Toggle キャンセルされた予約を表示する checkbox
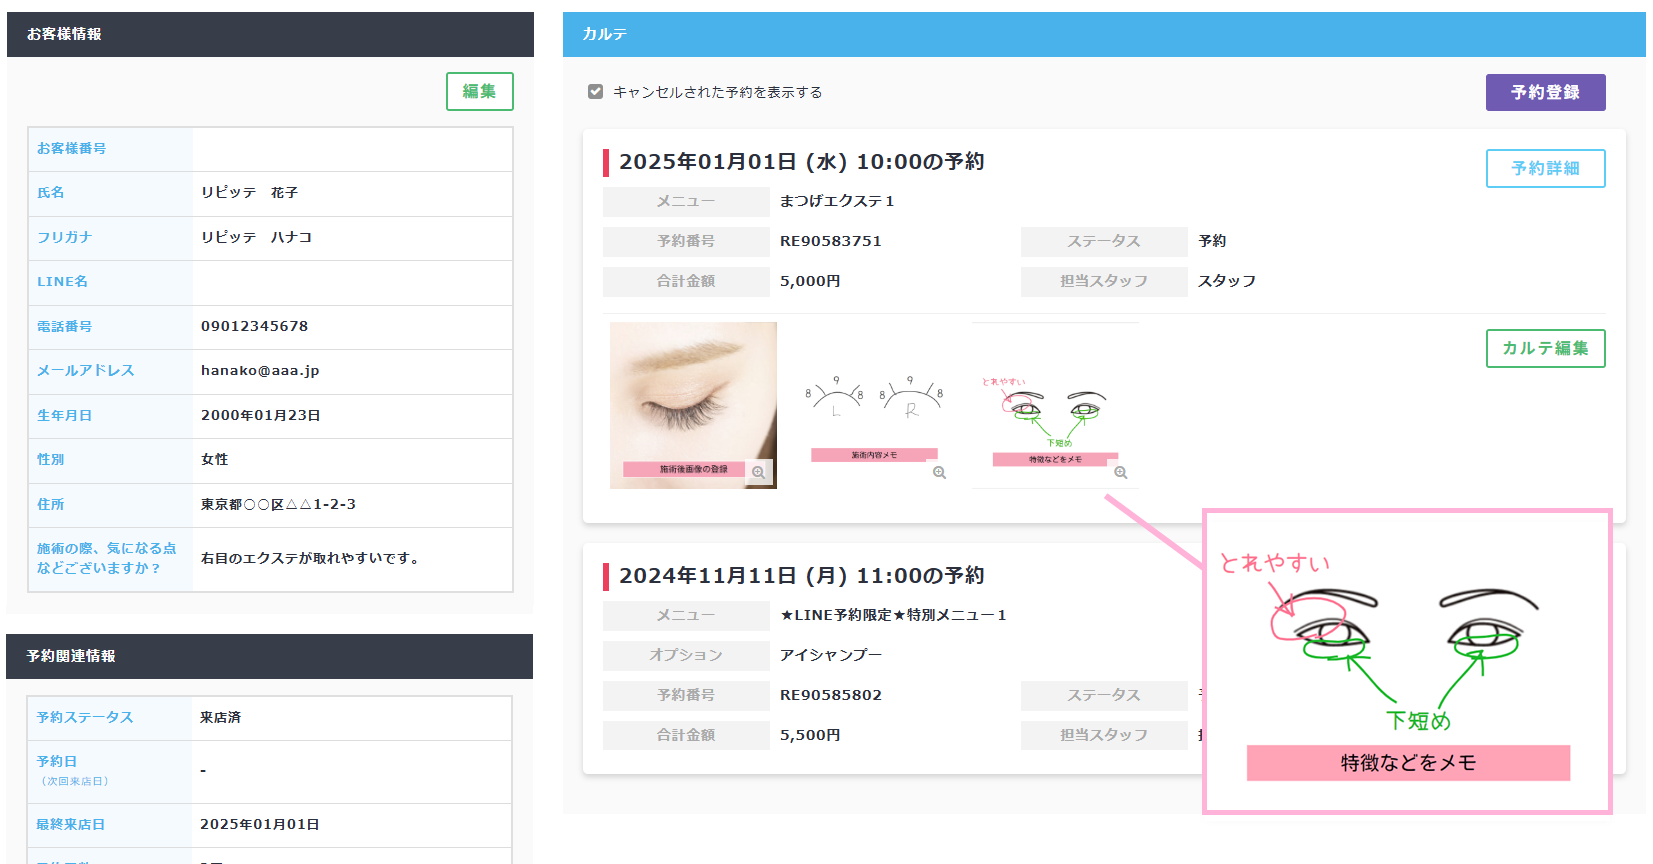The height and width of the screenshot is (864, 1653). [596, 92]
